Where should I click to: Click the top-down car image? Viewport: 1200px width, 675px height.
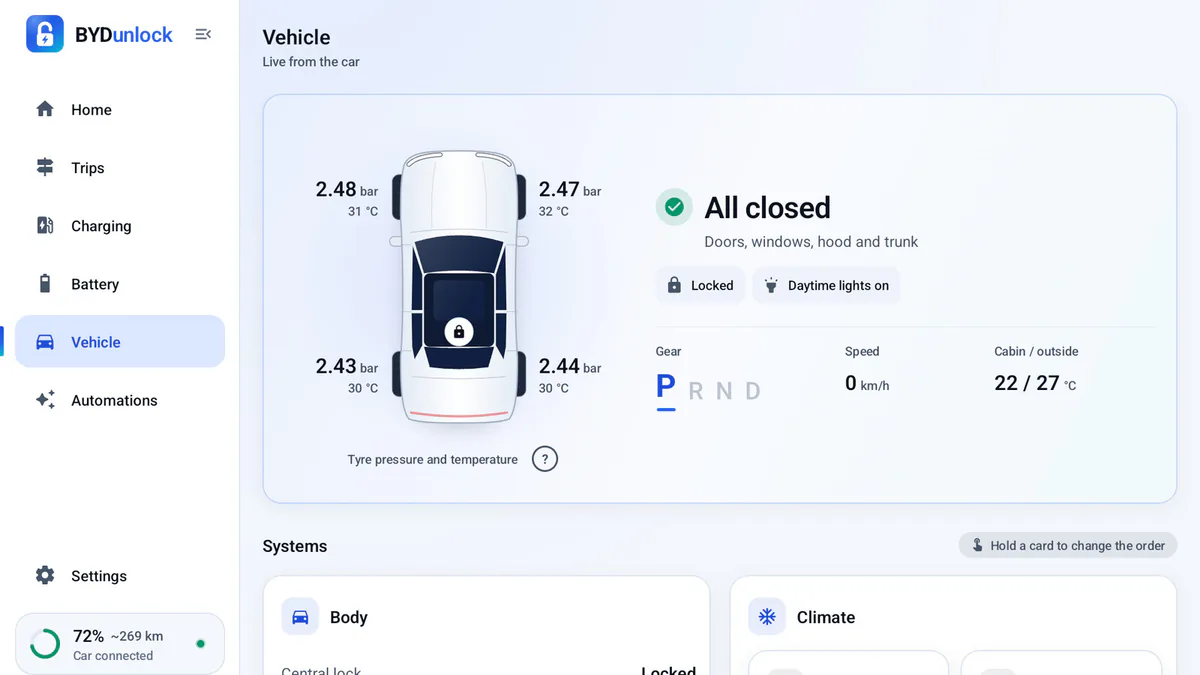click(459, 286)
